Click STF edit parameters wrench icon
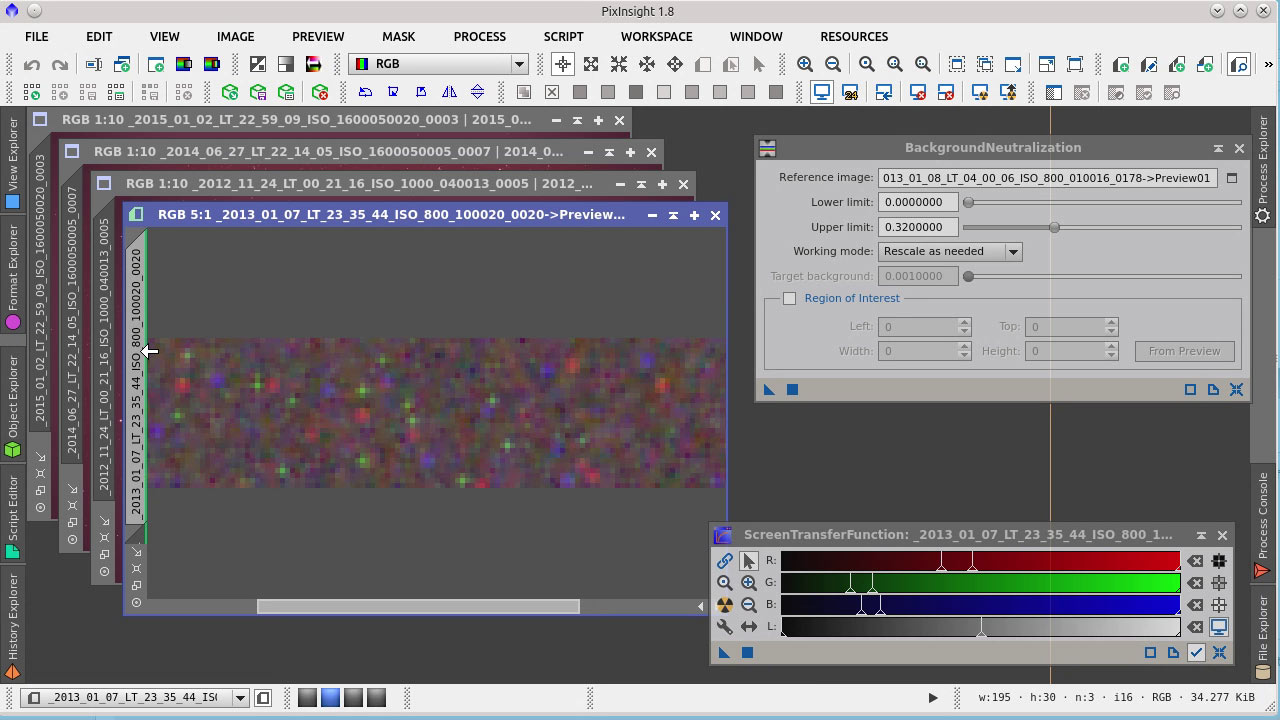Screen dimensions: 1280x720 point(725,627)
